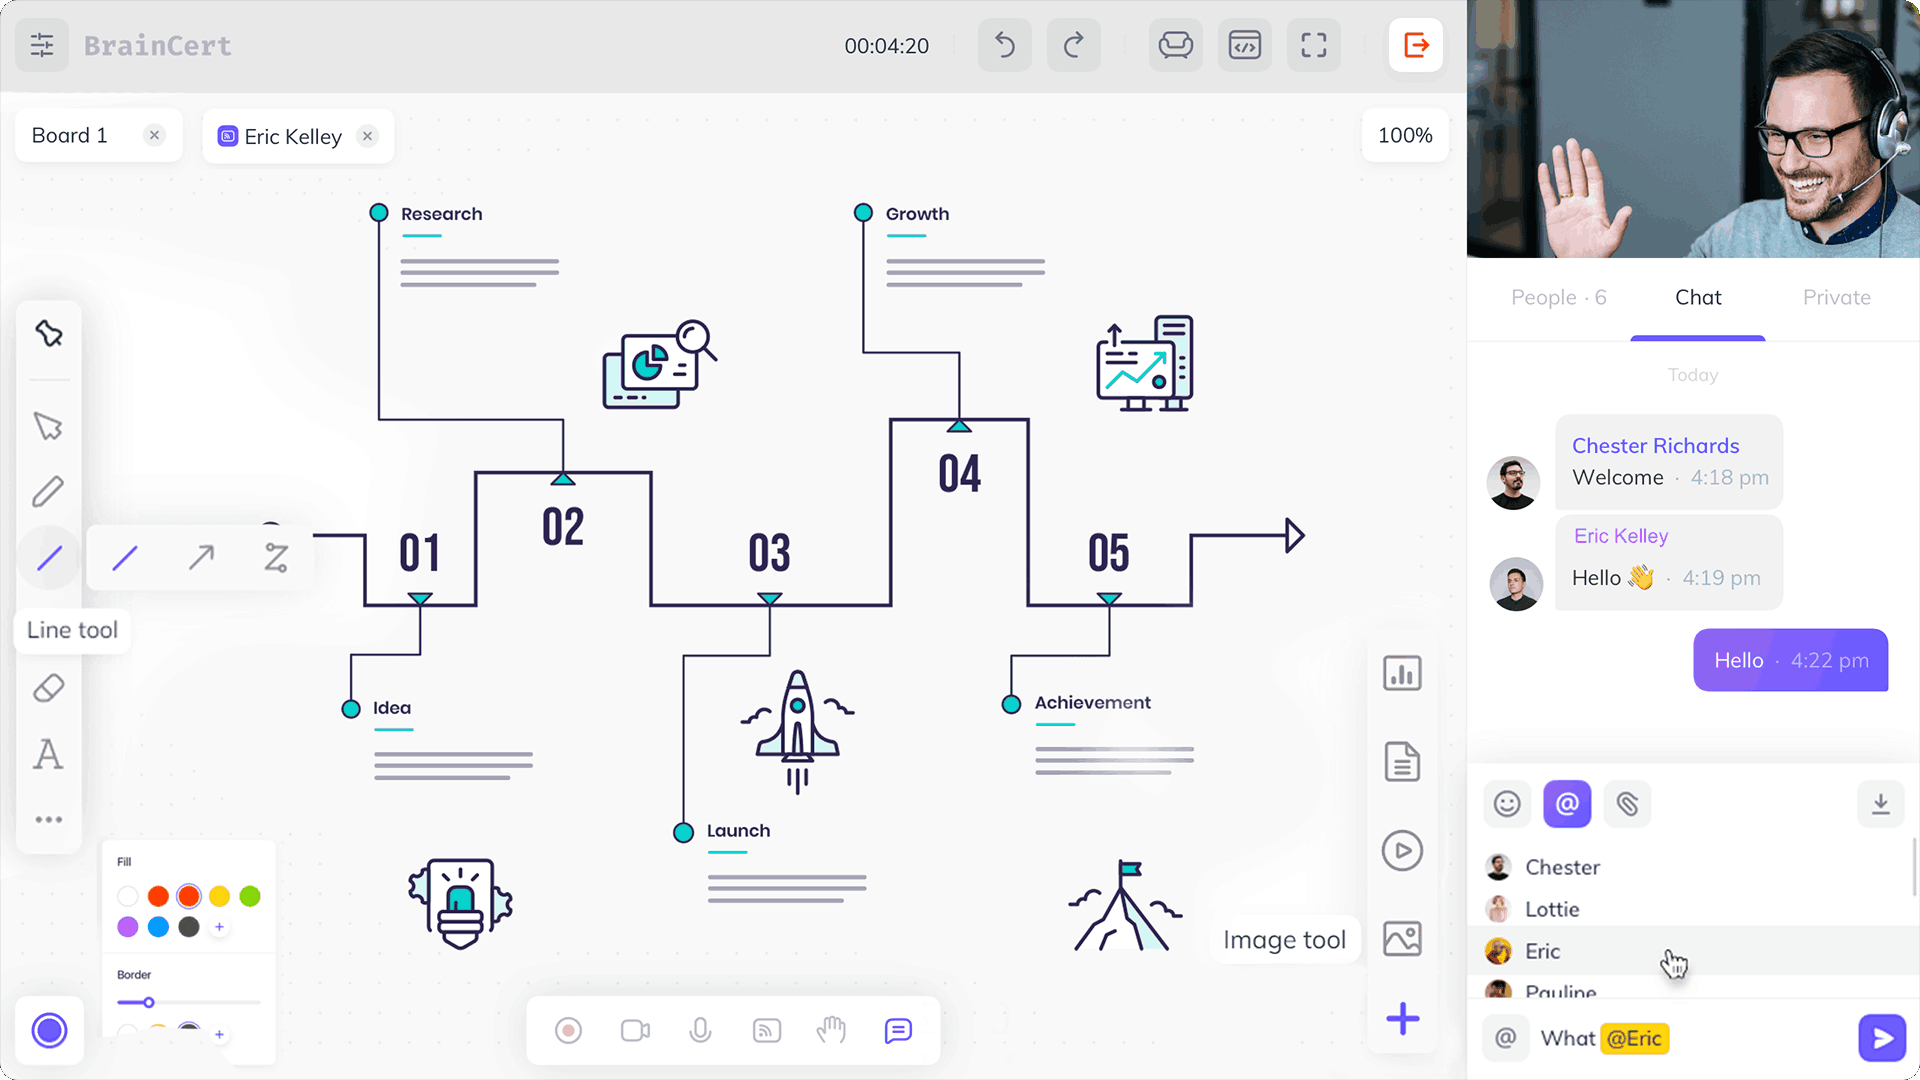Open the media player tool

pyautogui.click(x=1402, y=851)
